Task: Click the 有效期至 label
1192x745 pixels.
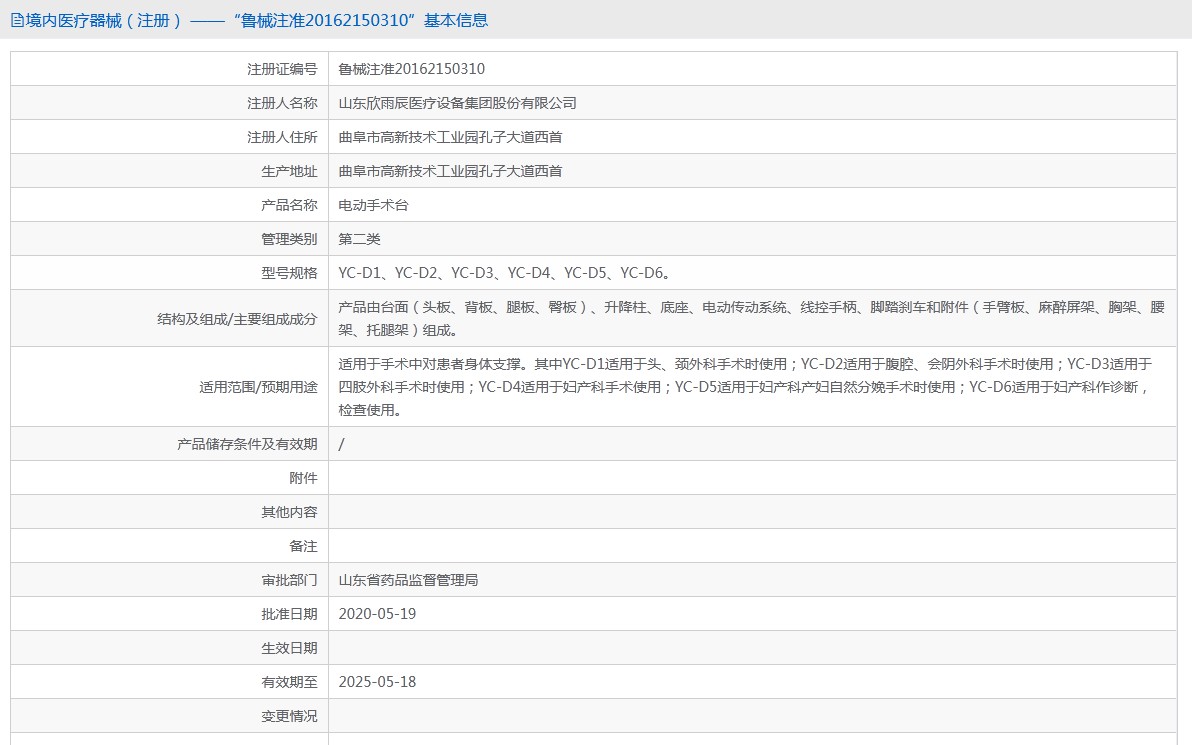Action: [x=289, y=683]
